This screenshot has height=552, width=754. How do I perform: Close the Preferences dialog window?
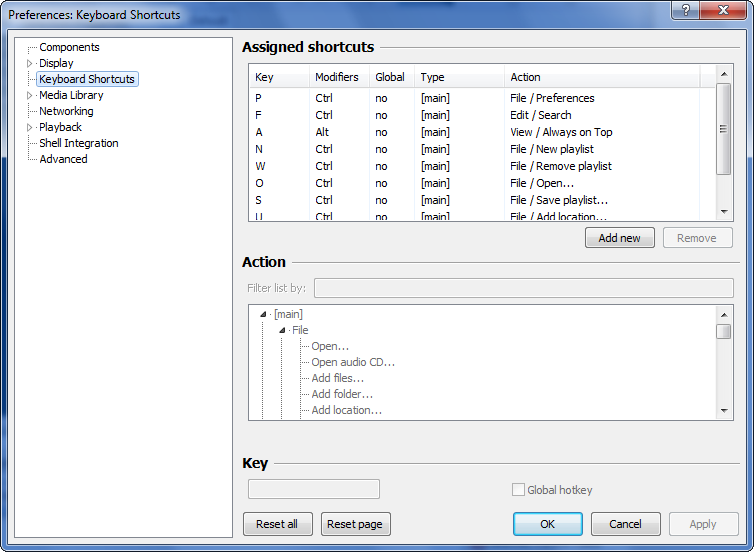point(724,9)
